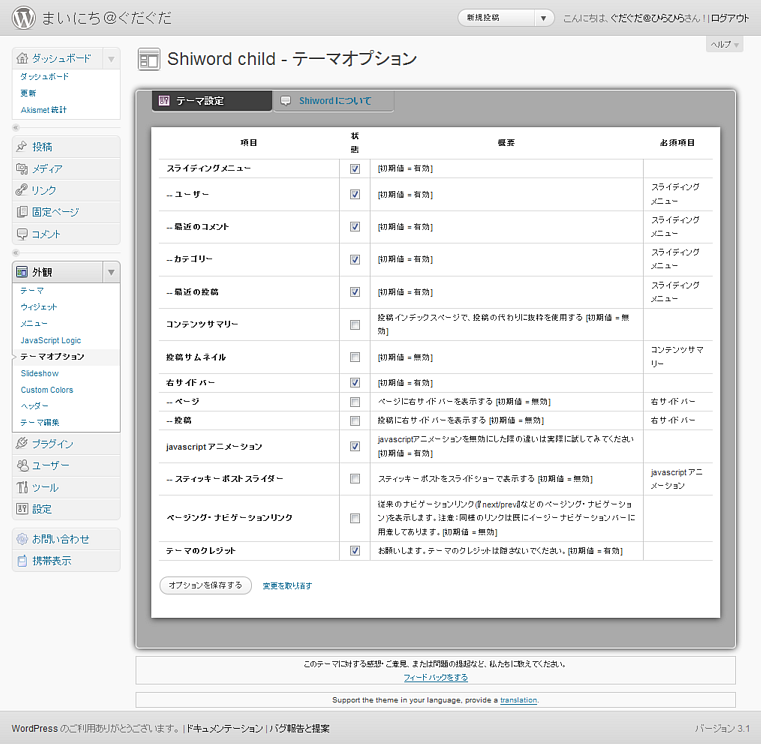
Task: Click the WordPress logo icon
Action: (x=23, y=18)
